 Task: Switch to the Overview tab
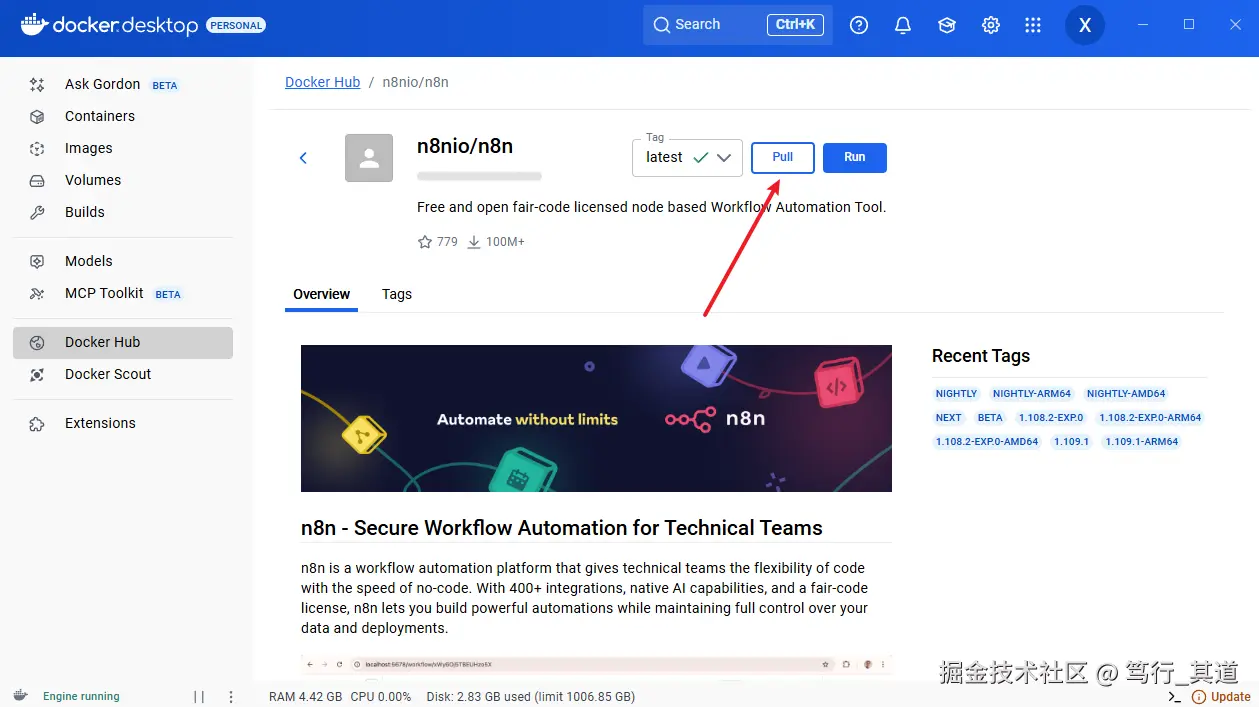click(321, 294)
